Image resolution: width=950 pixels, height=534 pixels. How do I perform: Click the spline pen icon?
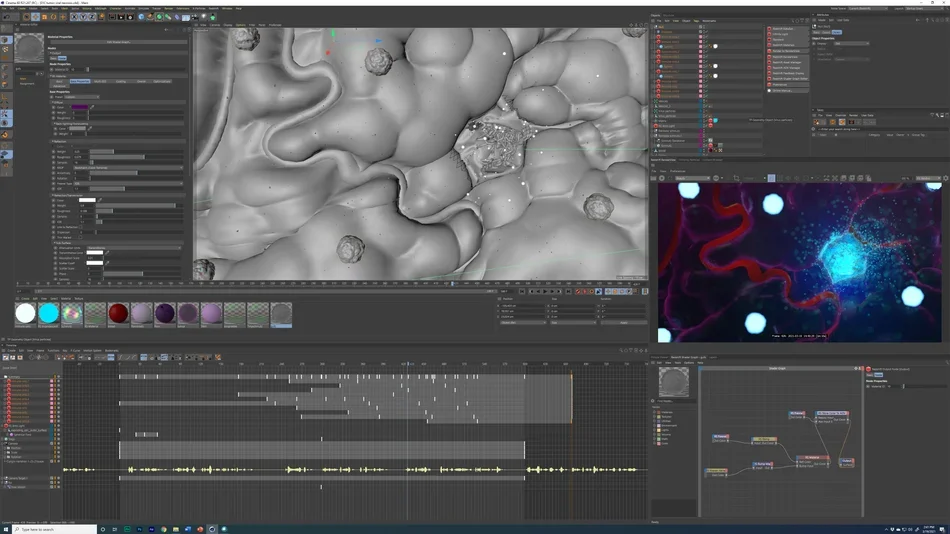tap(150, 17)
